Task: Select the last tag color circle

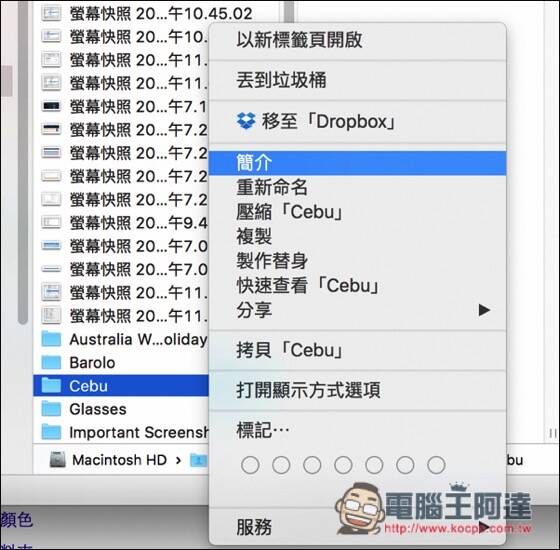Action: [x=436, y=465]
